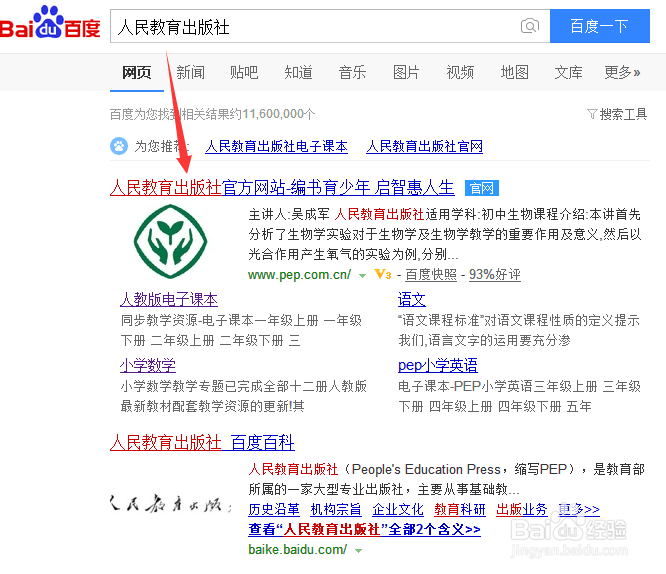This screenshot has height=574, width=666.
Task: Click the 百度一下 search button
Action: pyautogui.click(x=600, y=26)
